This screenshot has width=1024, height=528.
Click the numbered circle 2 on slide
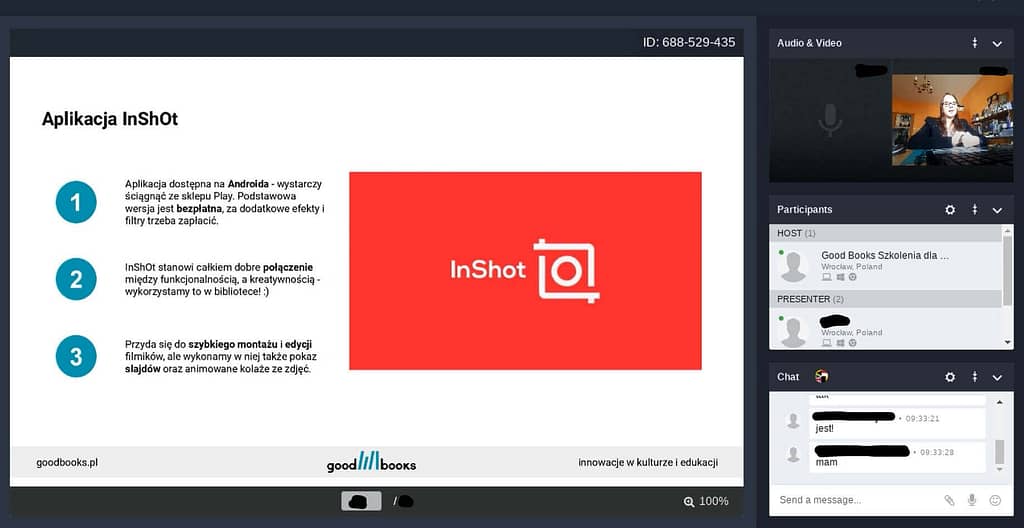coord(76,279)
